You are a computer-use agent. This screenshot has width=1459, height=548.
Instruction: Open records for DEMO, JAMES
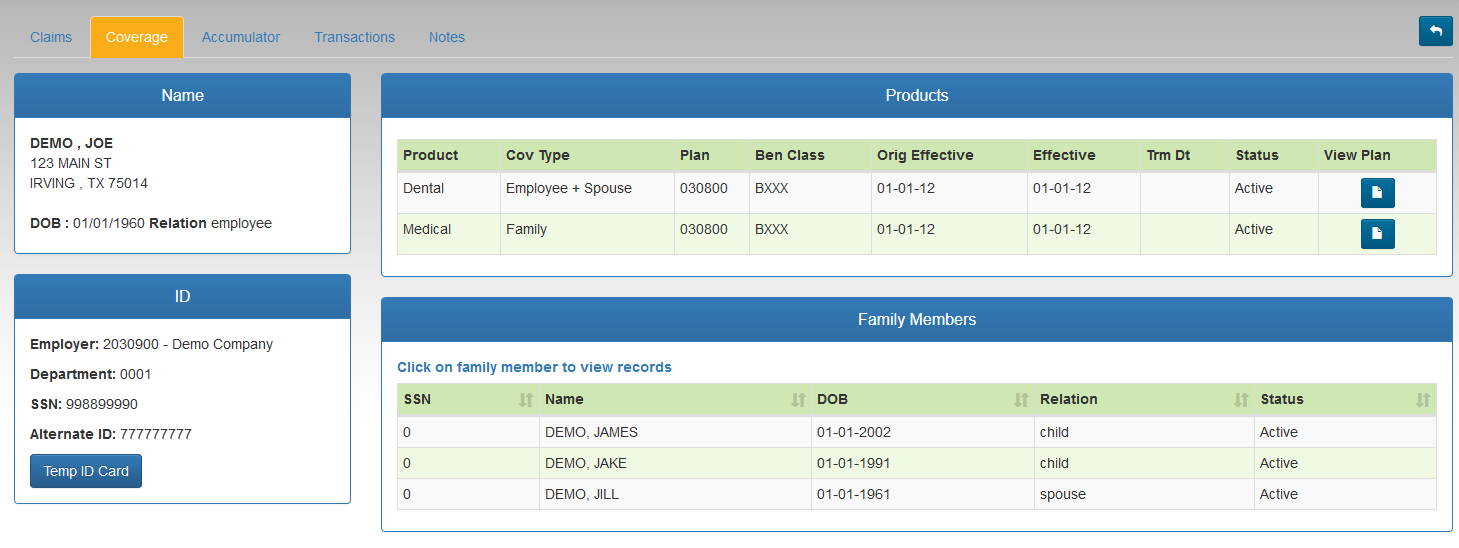click(x=917, y=432)
